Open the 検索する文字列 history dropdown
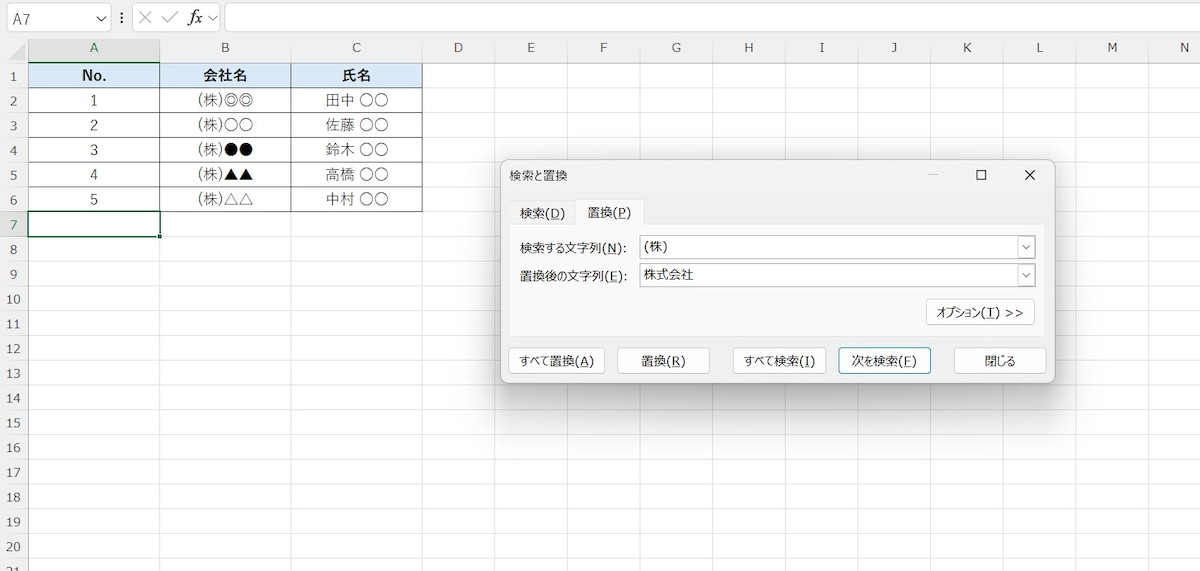The height and width of the screenshot is (571, 1200). [x=1026, y=247]
